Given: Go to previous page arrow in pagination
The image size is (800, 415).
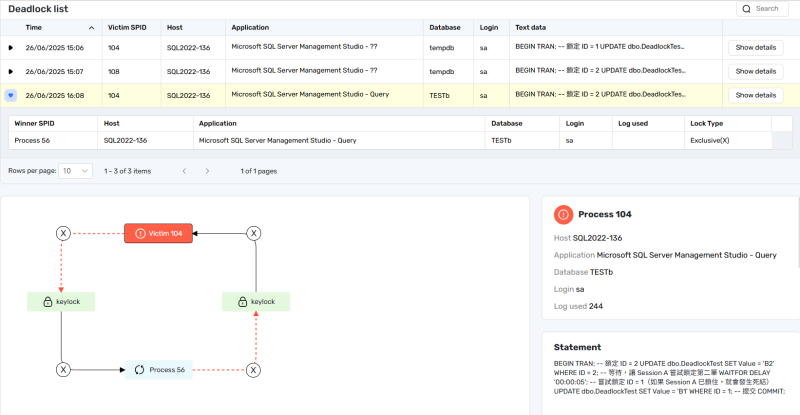Looking at the screenshot, I should tap(184, 171).
